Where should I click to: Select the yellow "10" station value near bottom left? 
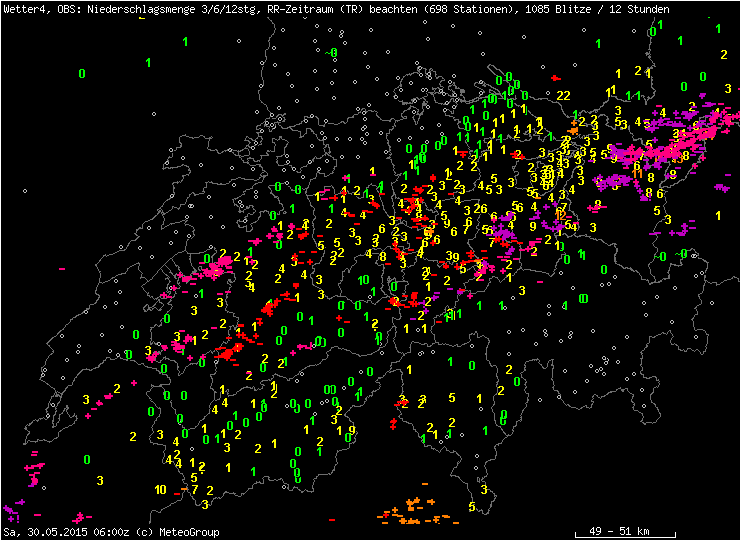[161, 489]
